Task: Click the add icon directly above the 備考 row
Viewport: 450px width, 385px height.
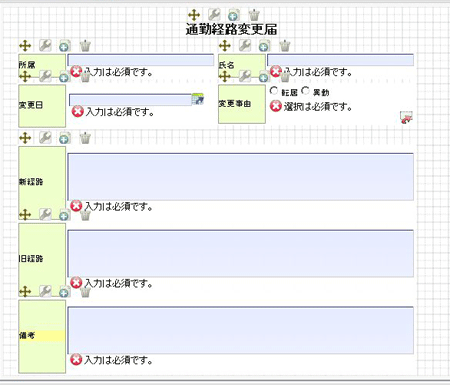Action: coord(65,292)
